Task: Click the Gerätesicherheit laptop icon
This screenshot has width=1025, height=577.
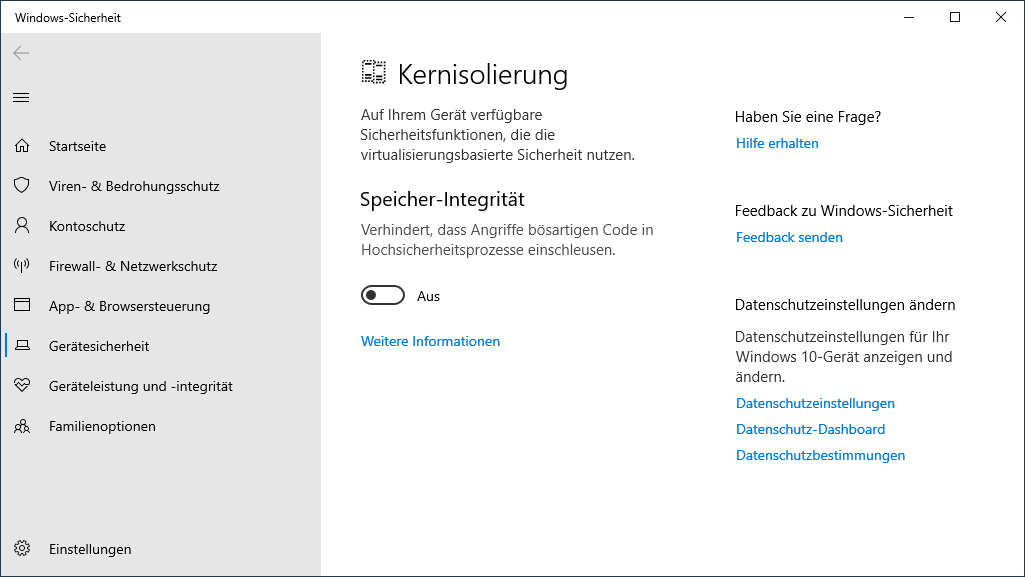Action: click(21, 346)
